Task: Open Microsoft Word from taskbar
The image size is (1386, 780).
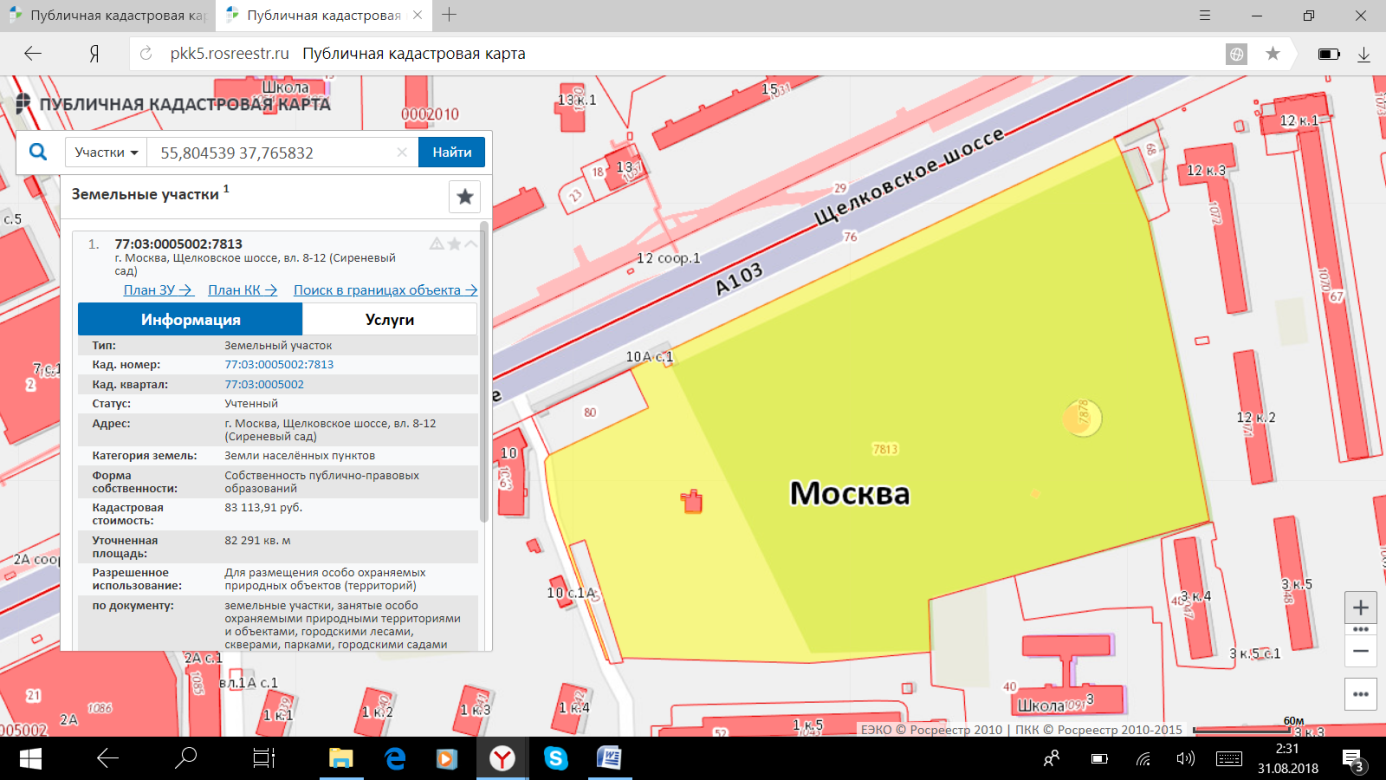Action: pos(609,759)
